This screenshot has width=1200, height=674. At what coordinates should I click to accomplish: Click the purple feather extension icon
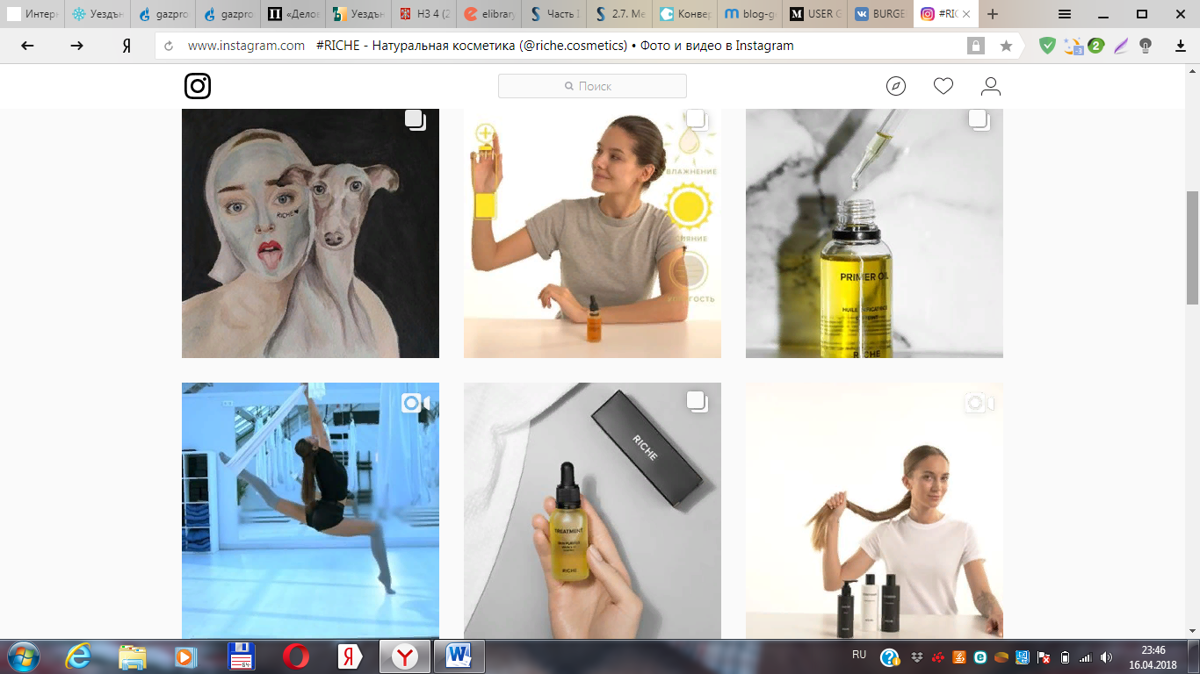click(1121, 45)
